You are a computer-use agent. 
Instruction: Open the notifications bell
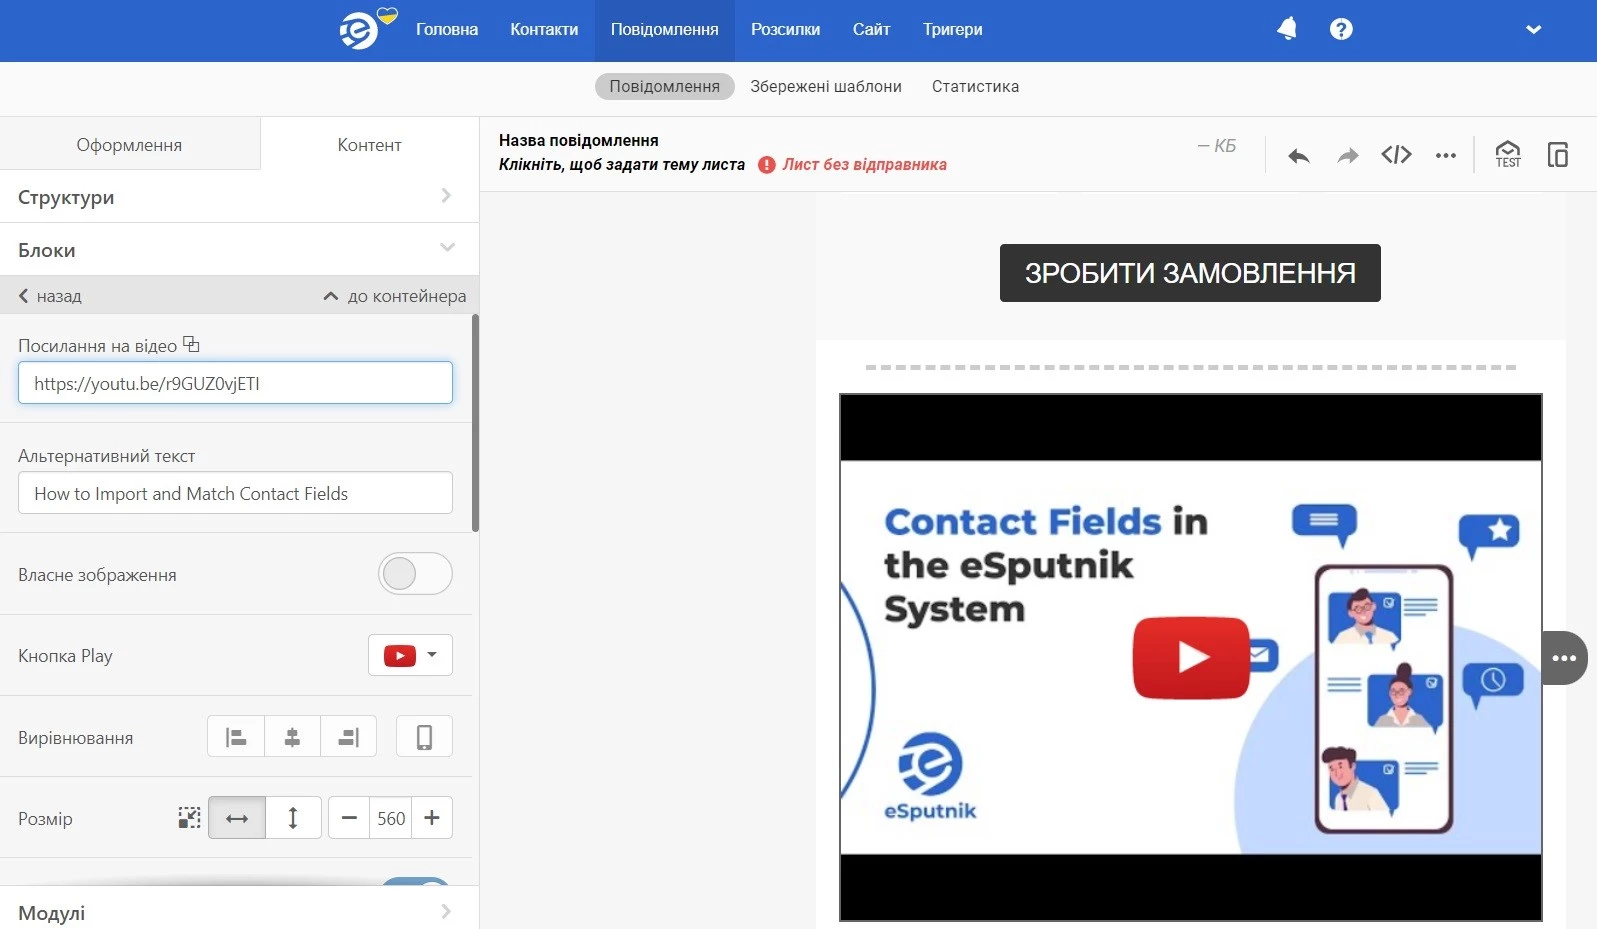(x=1287, y=29)
